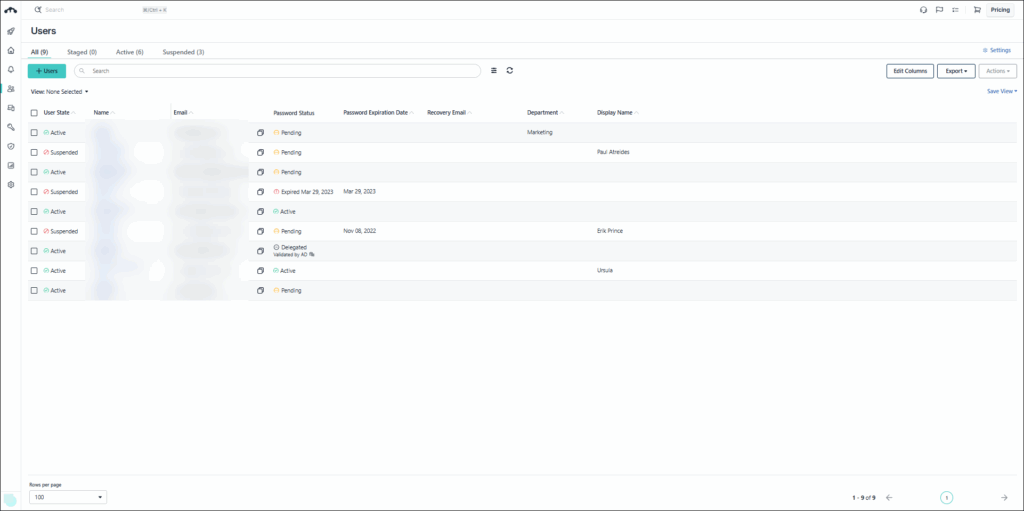This screenshot has height=511, width=1024.
Task: Click the Pricing button
Action: (1000, 10)
